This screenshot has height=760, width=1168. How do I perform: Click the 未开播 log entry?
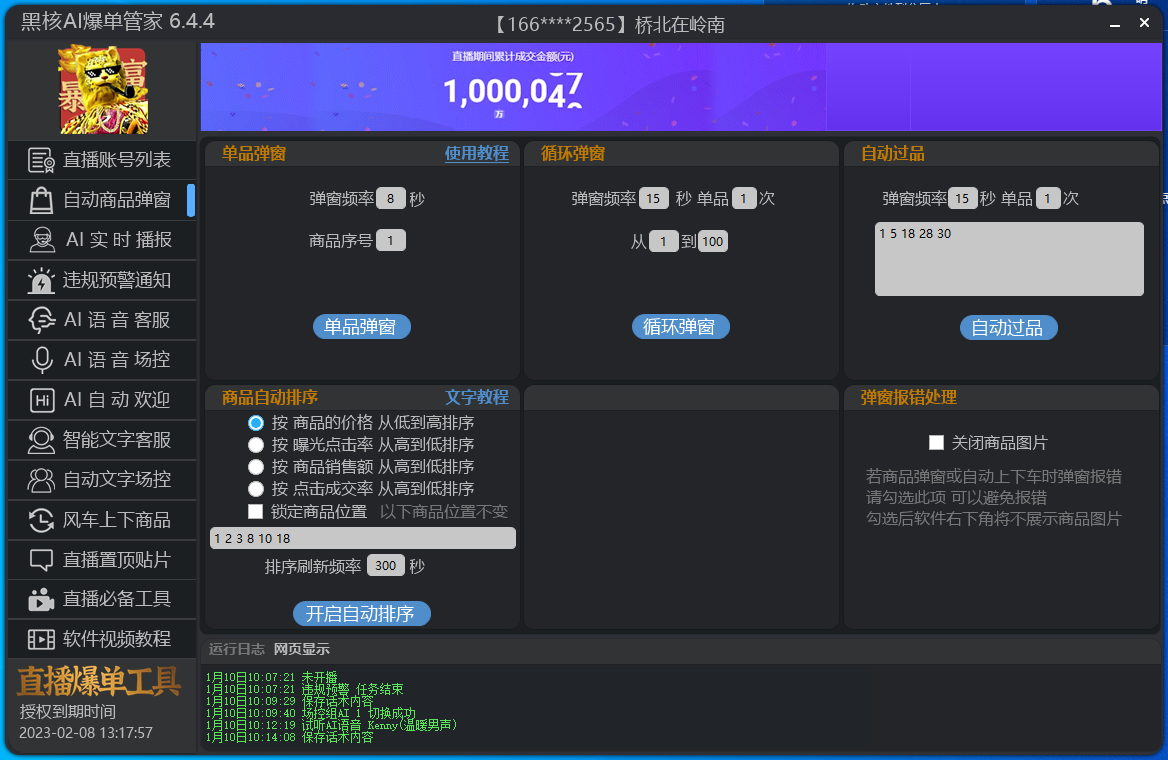pos(271,677)
